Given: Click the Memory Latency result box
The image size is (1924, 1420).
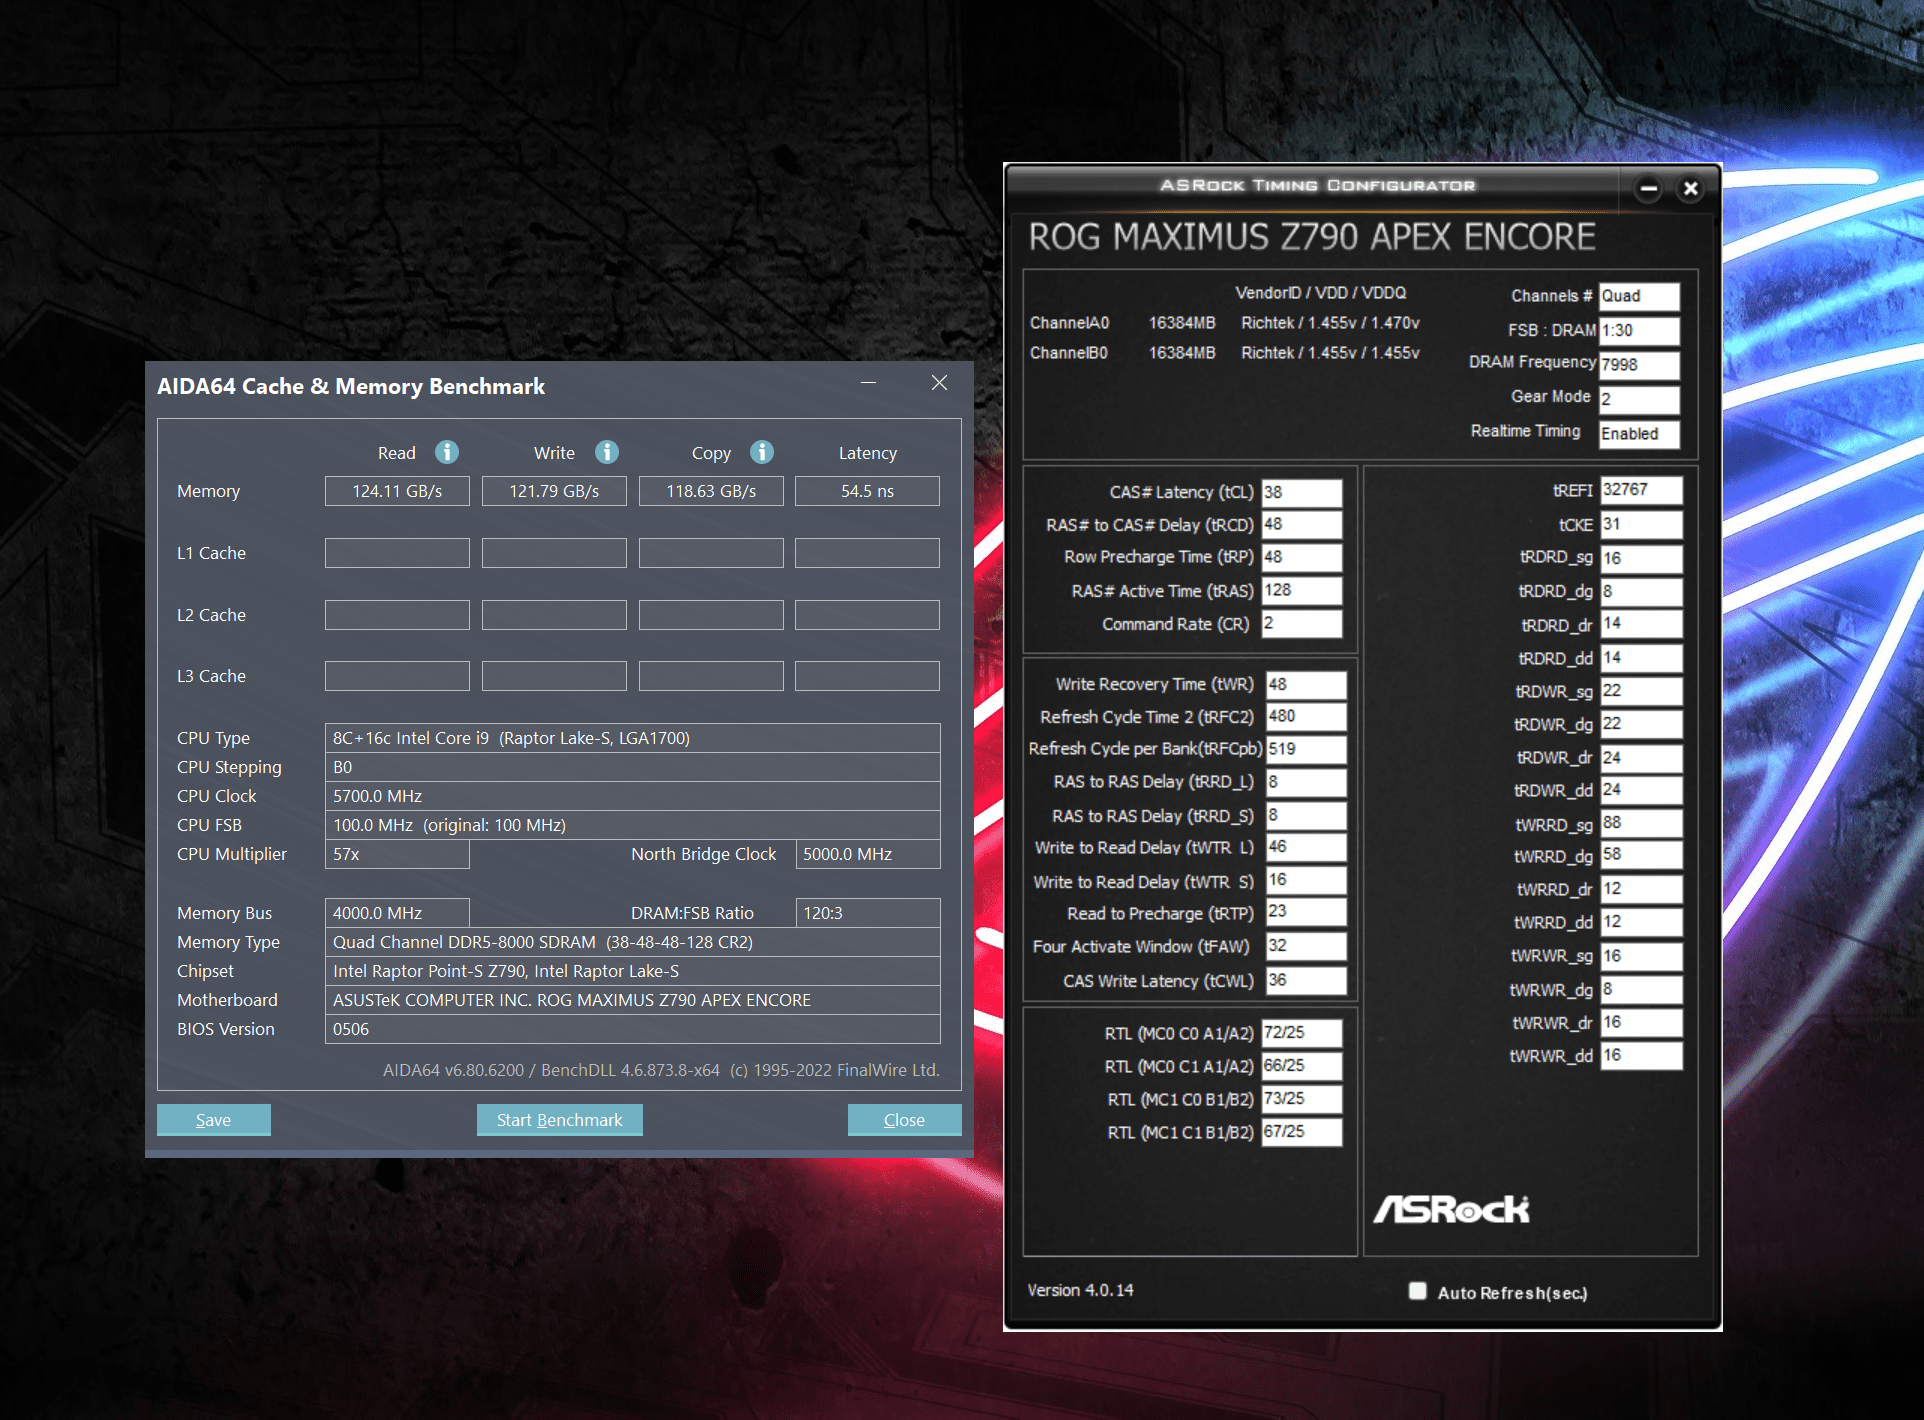Looking at the screenshot, I should tap(867, 491).
